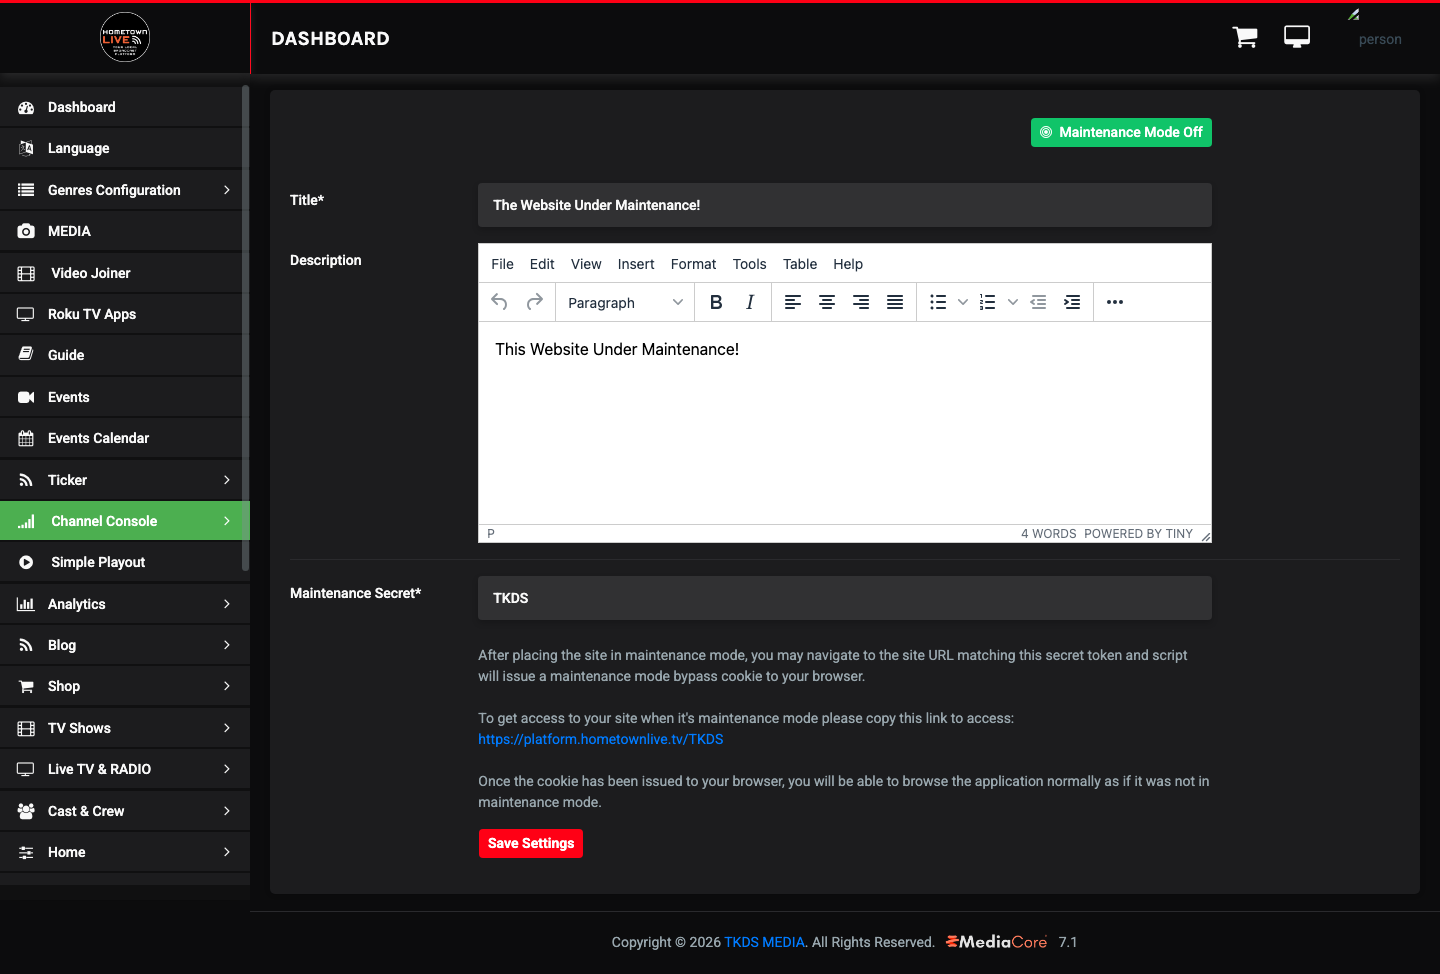Viewport: 1440px width, 974px height.
Task: Toggle italic formatting in editor
Action: (750, 302)
